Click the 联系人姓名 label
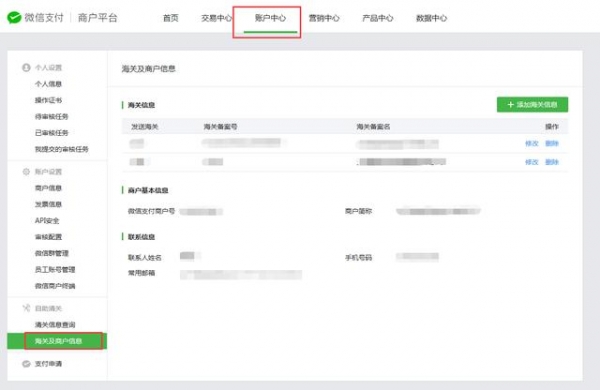 145,258
